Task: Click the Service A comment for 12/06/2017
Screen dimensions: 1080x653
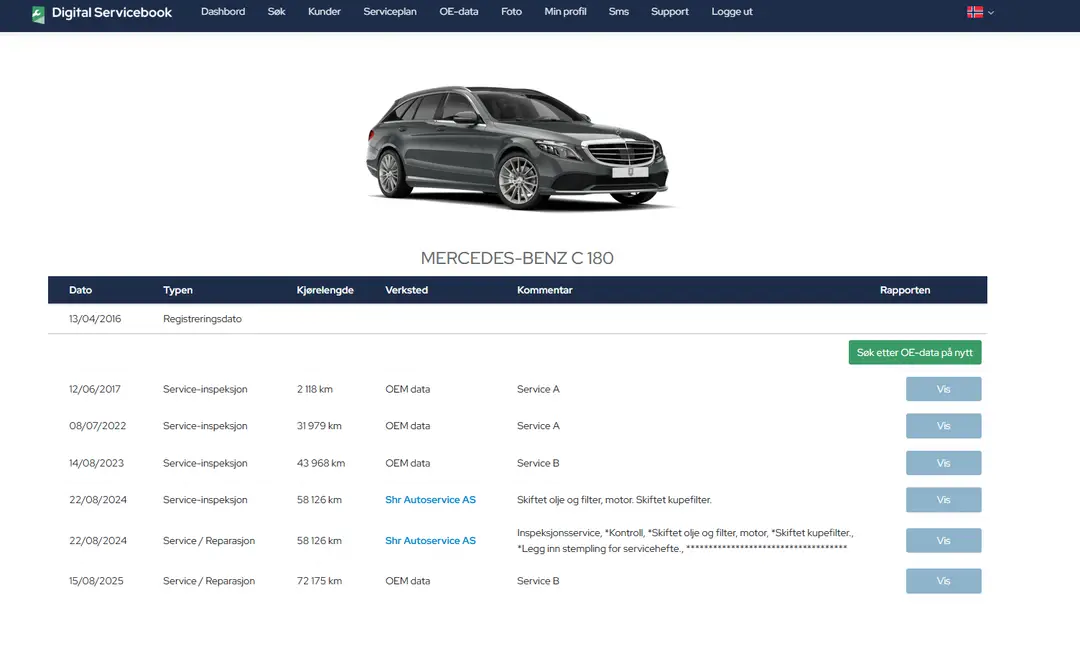Action: pos(538,389)
